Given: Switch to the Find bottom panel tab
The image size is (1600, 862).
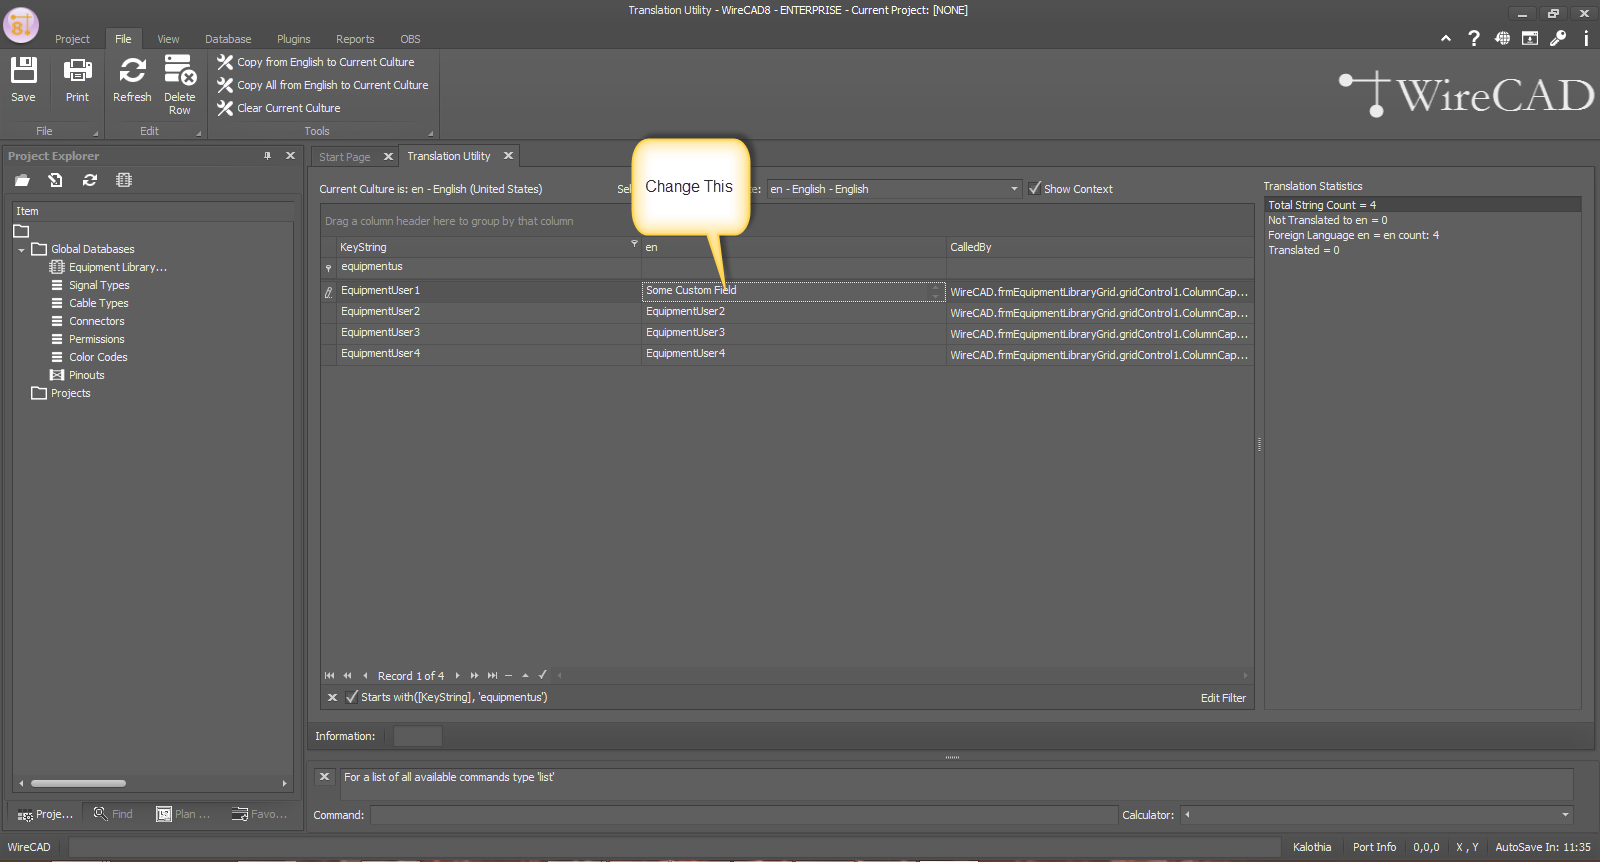Looking at the screenshot, I should (114, 814).
